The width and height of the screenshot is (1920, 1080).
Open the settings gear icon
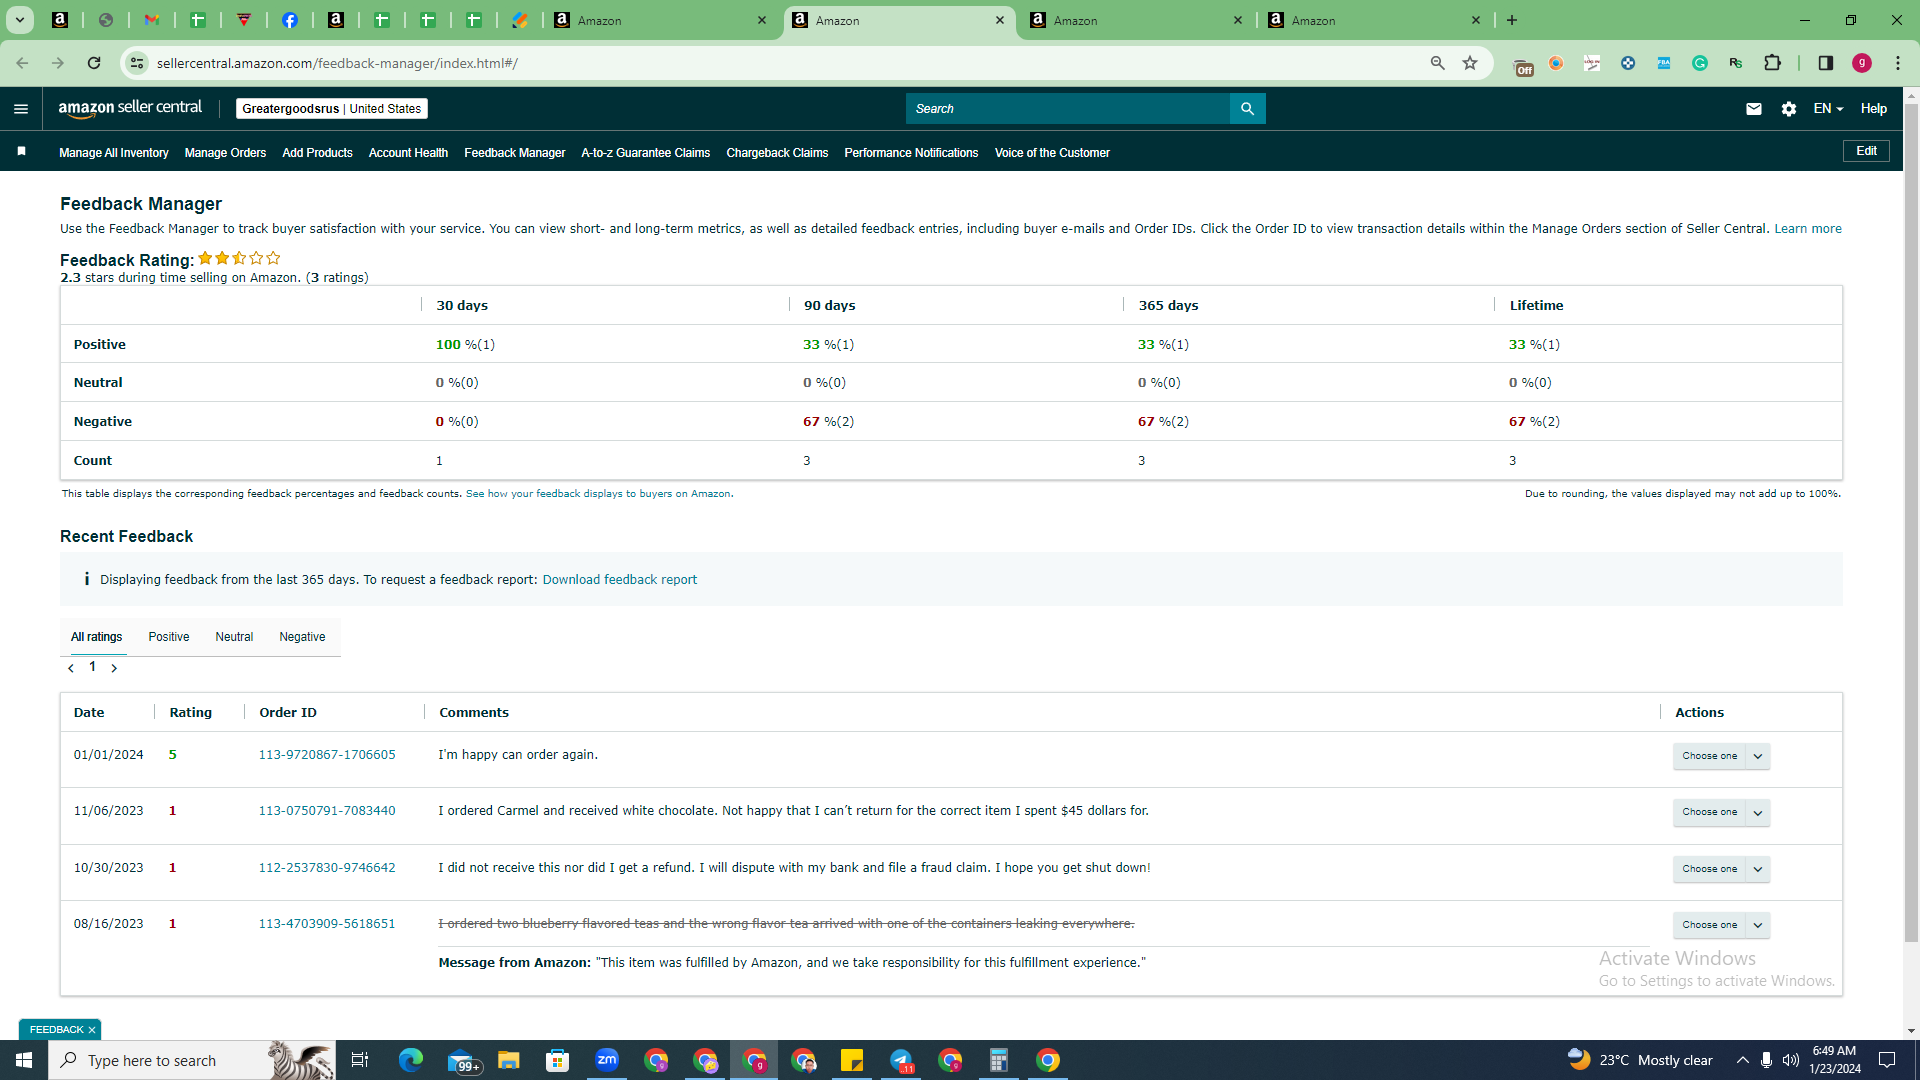pyautogui.click(x=1789, y=109)
